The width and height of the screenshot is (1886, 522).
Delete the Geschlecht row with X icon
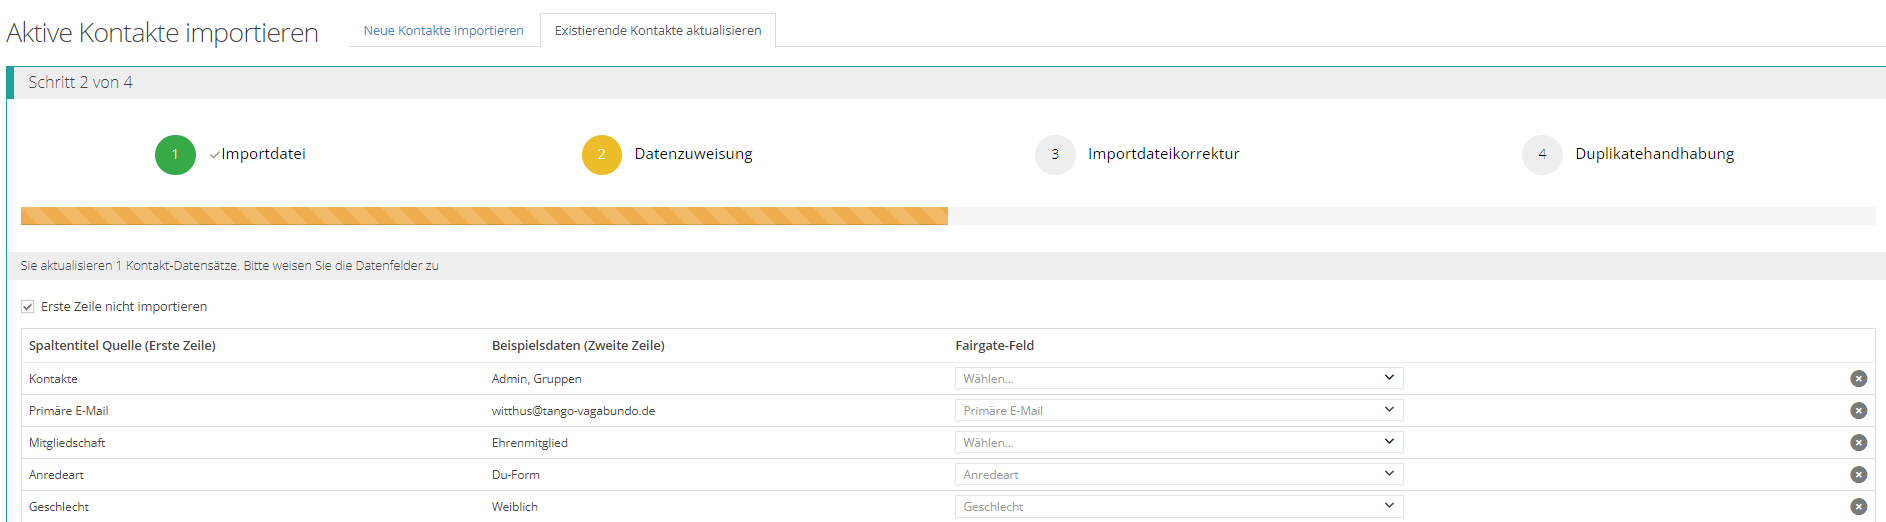tap(1858, 507)
